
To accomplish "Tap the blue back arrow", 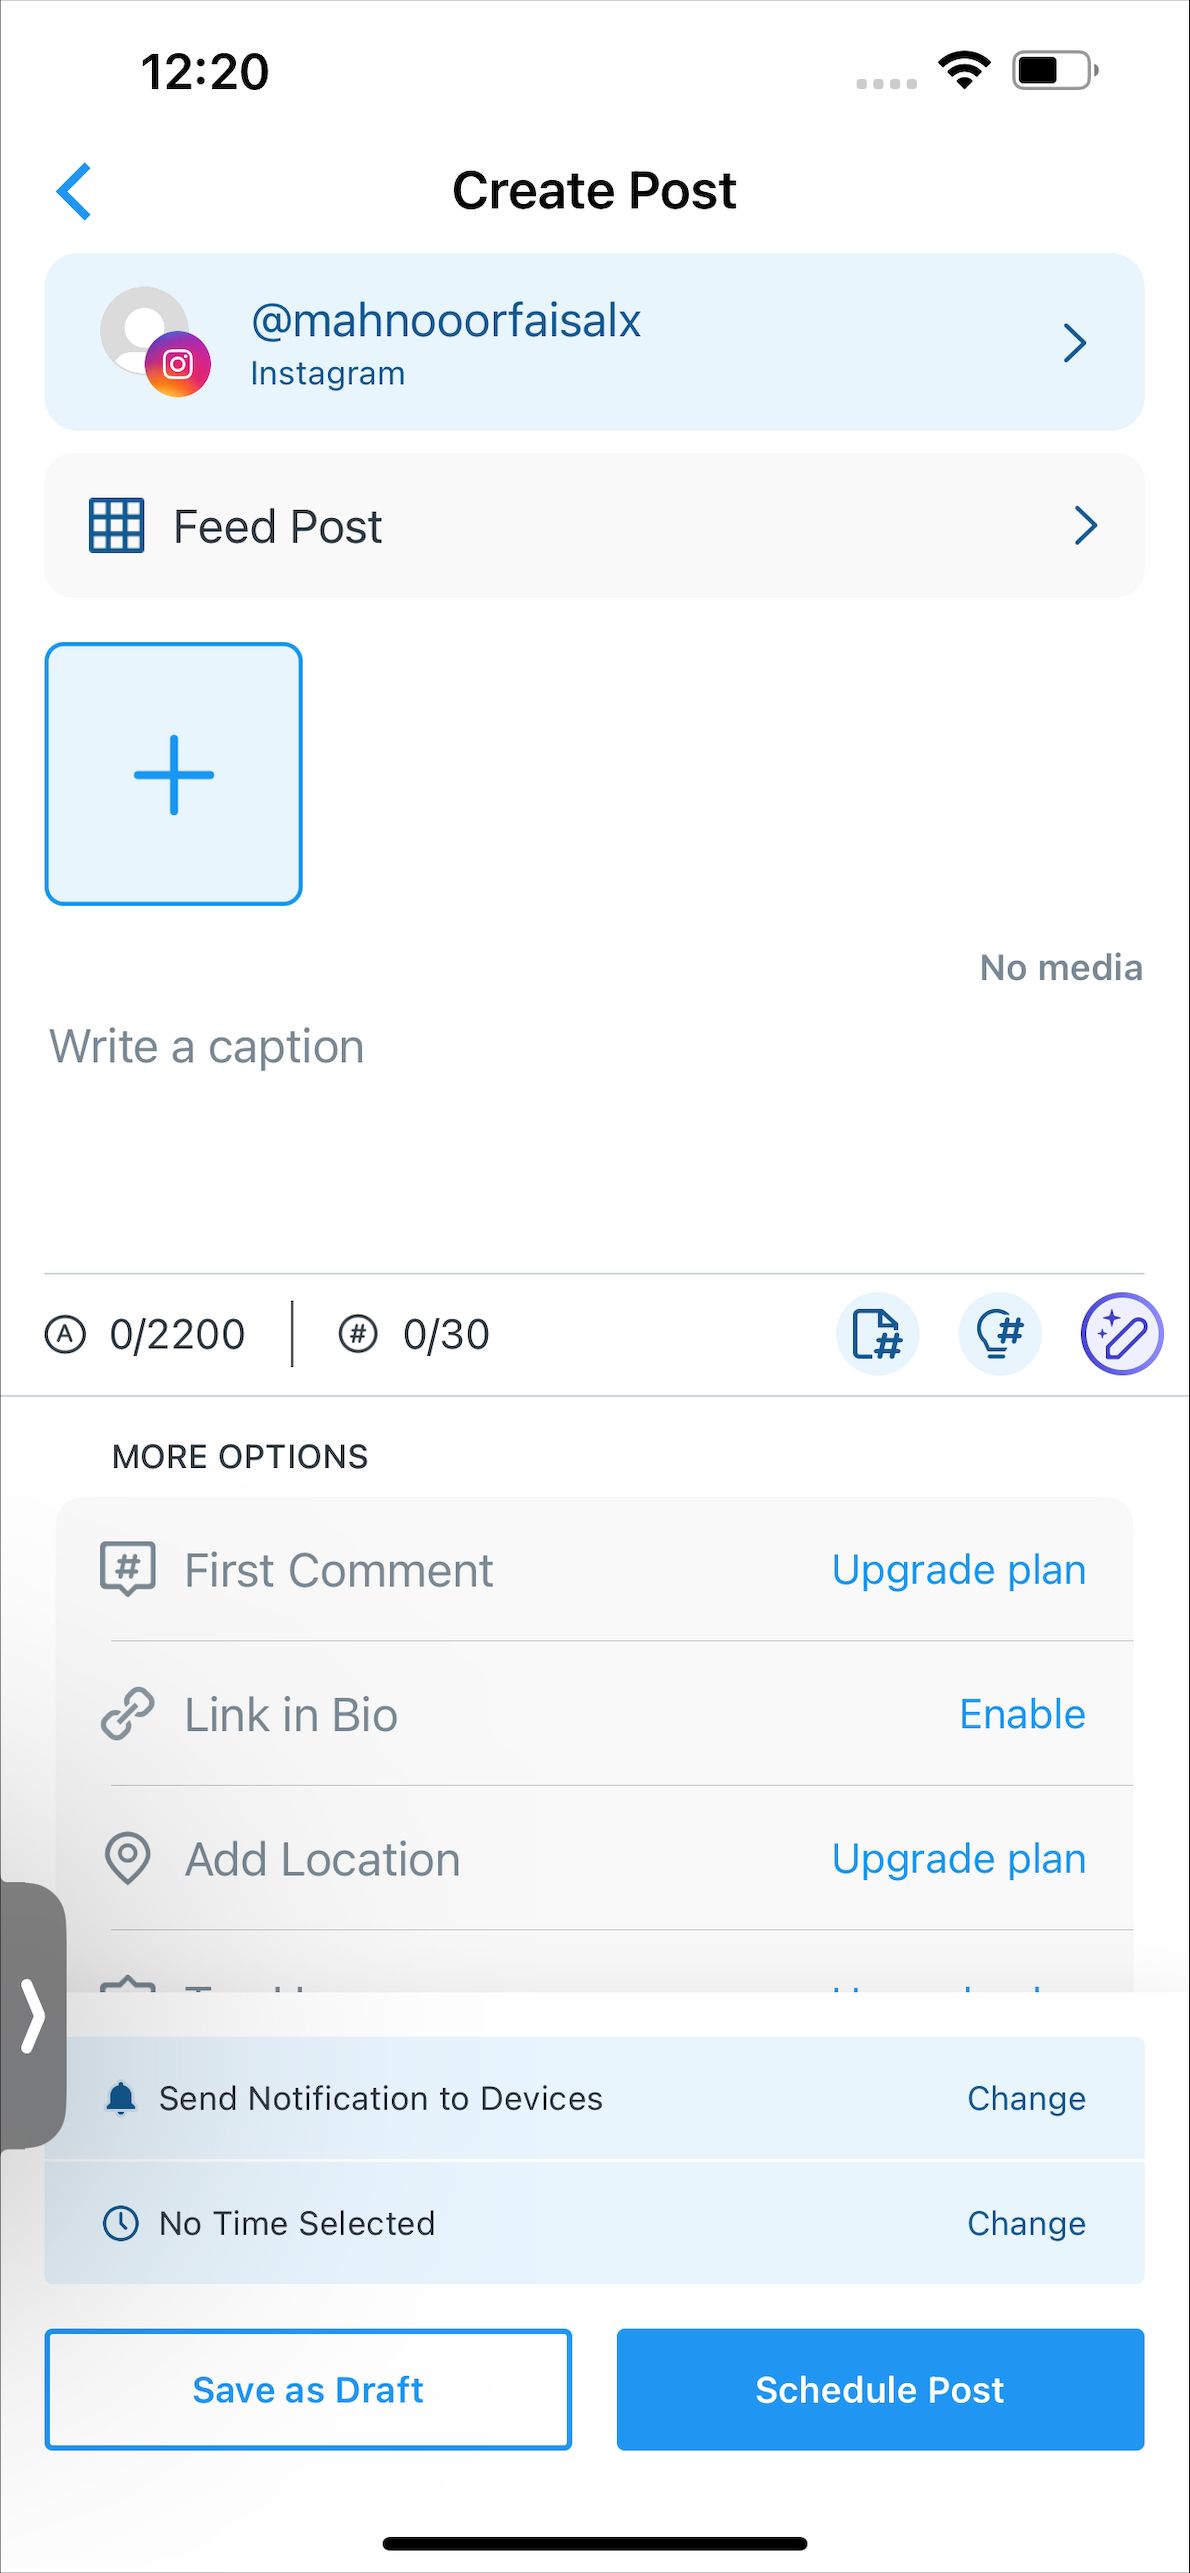I will point(75,190).
